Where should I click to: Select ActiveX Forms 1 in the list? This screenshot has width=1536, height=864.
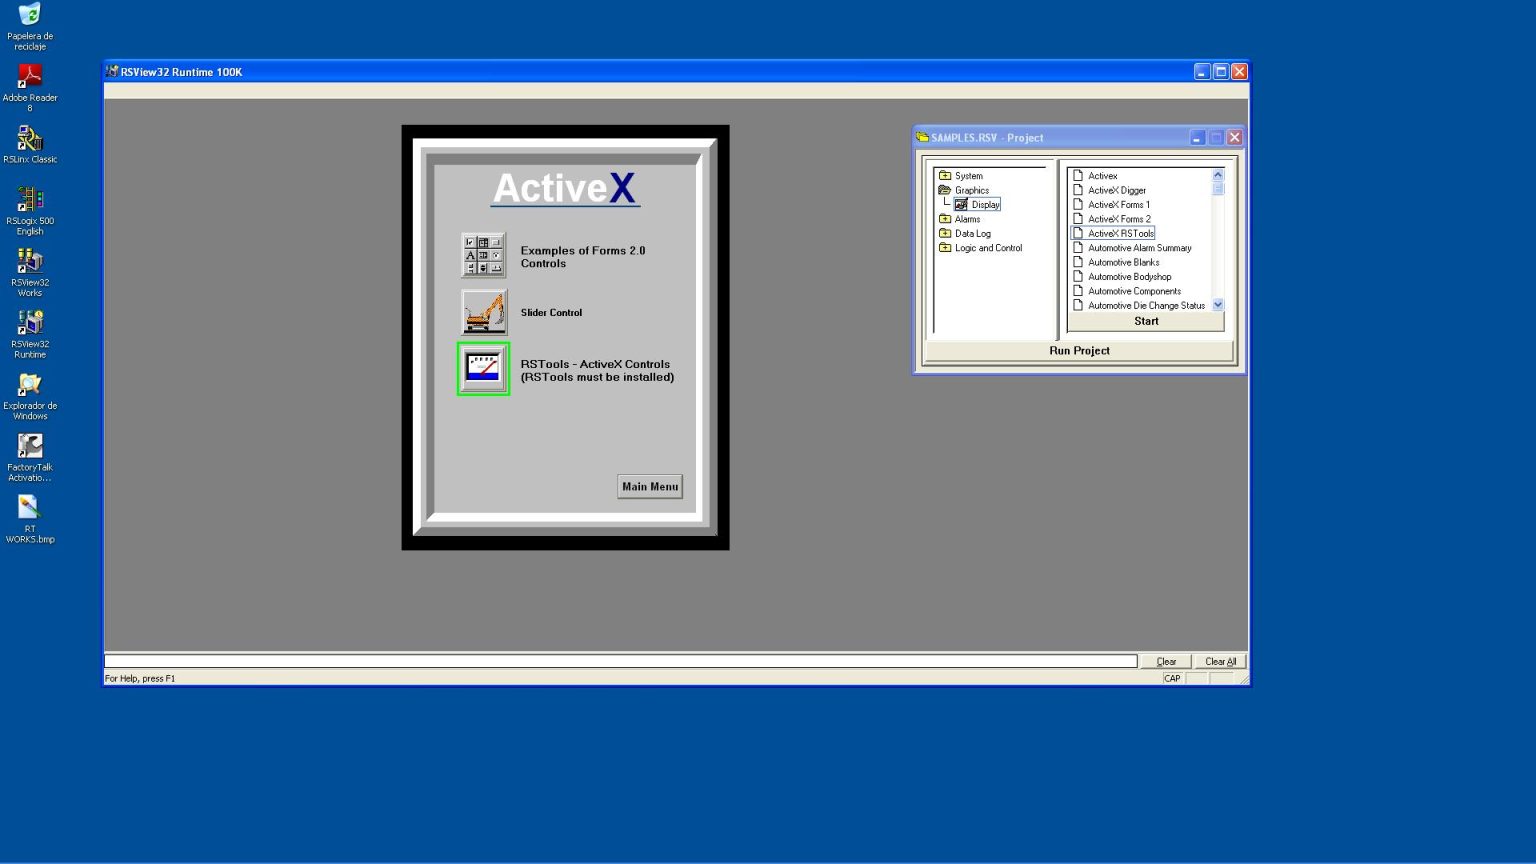tap(1119, 204)
